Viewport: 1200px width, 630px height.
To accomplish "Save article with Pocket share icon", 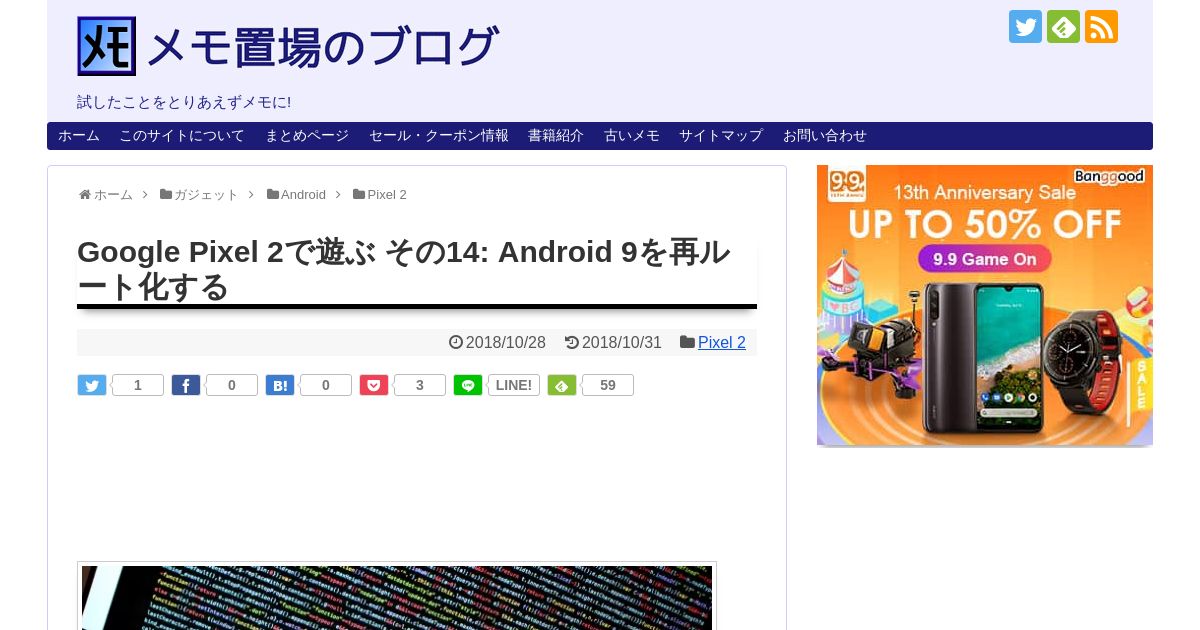I will coord(374,385).
